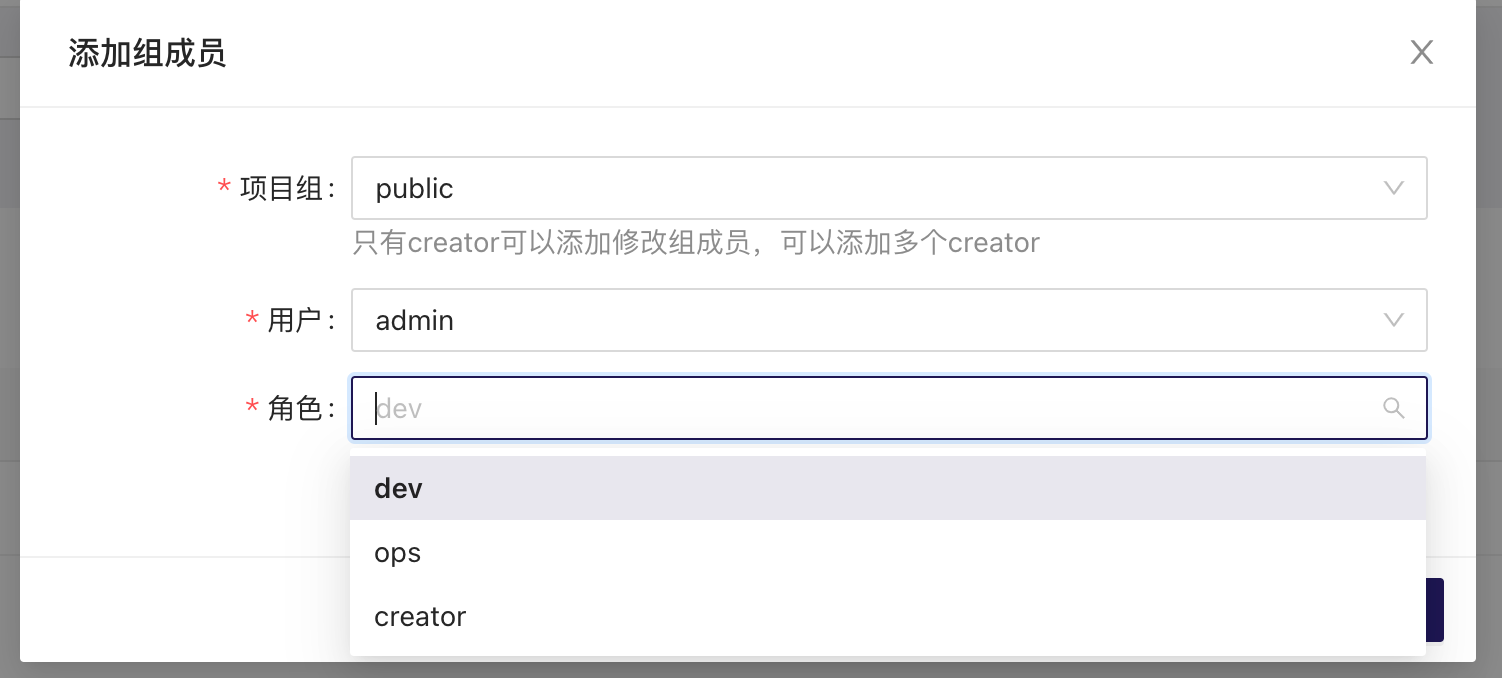Pick the creator role option
This screenshot has width=1502, height=678.
tap(888, 616)
